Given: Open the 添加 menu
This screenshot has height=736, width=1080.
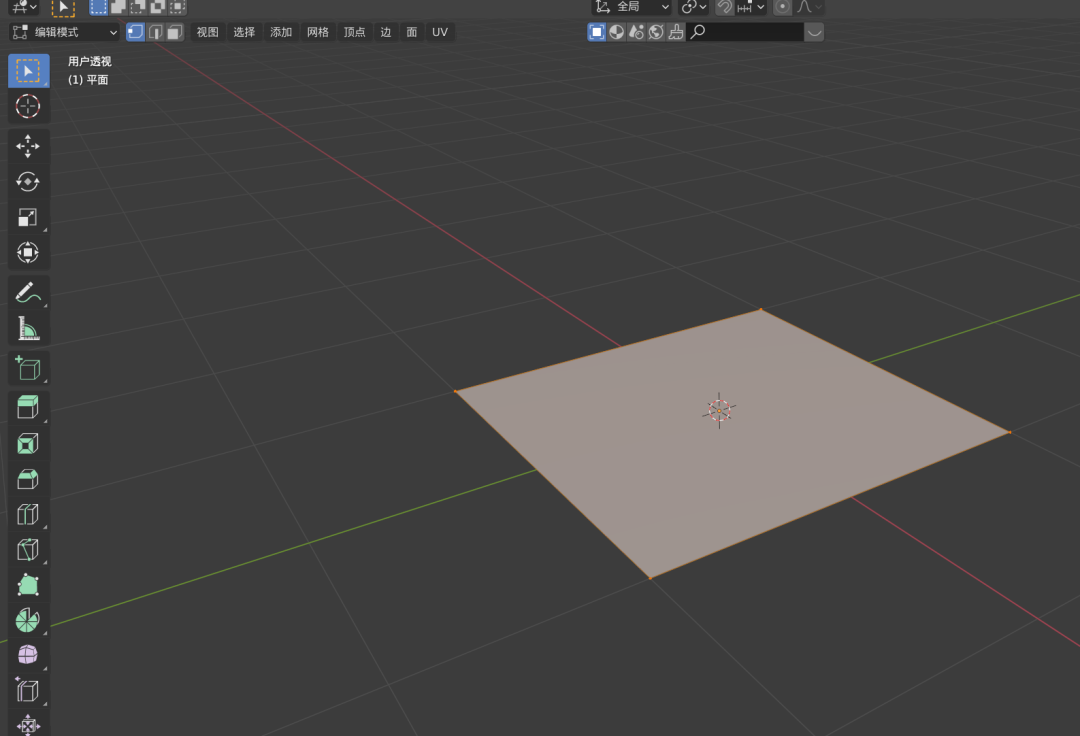Looking at the screenshot, I should [x=281, y=32].
